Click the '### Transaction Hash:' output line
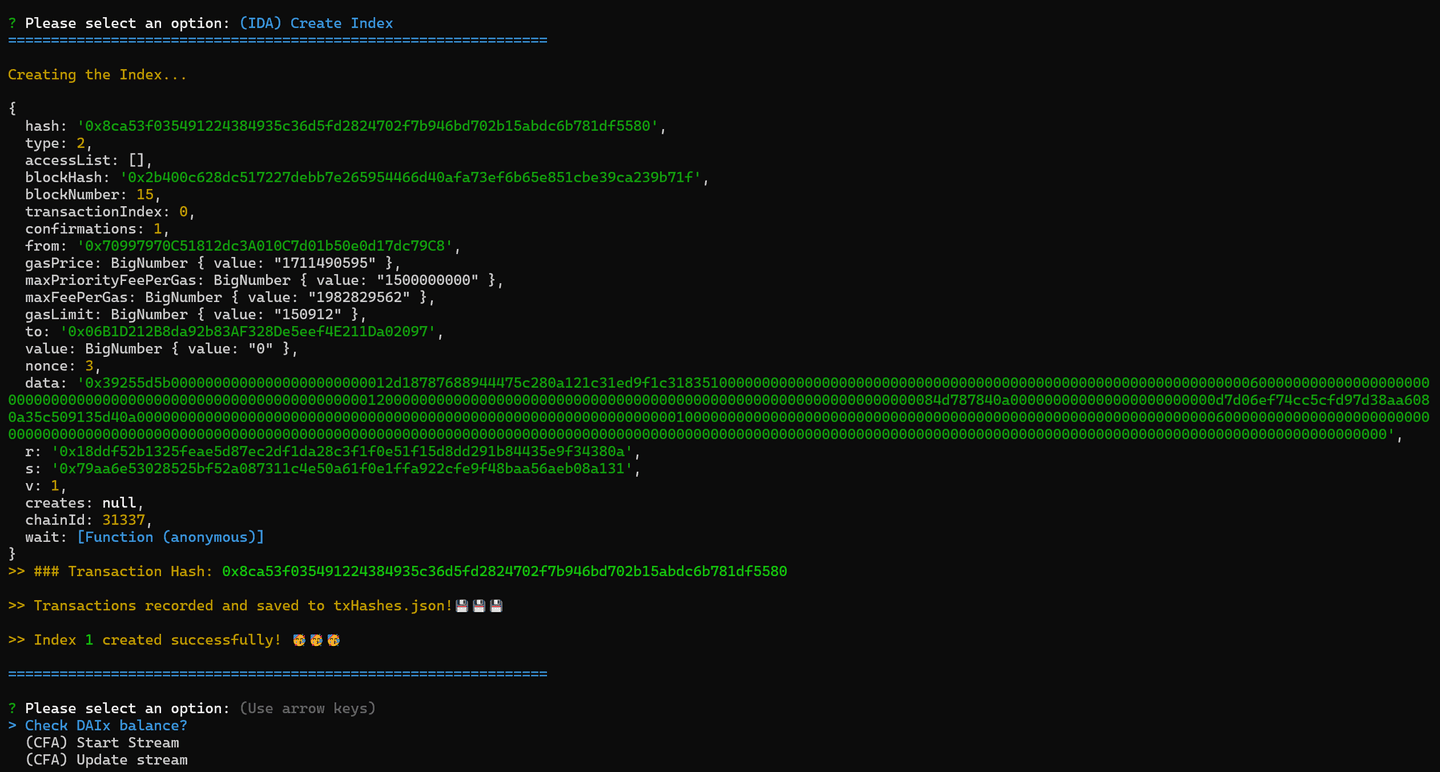This screenshot has width=1440, height=772. pos(398,571)
